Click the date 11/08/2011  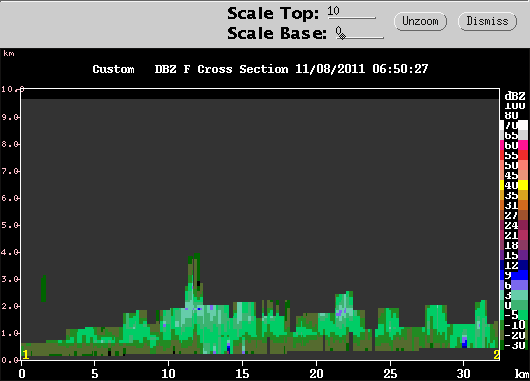(330, 69)
